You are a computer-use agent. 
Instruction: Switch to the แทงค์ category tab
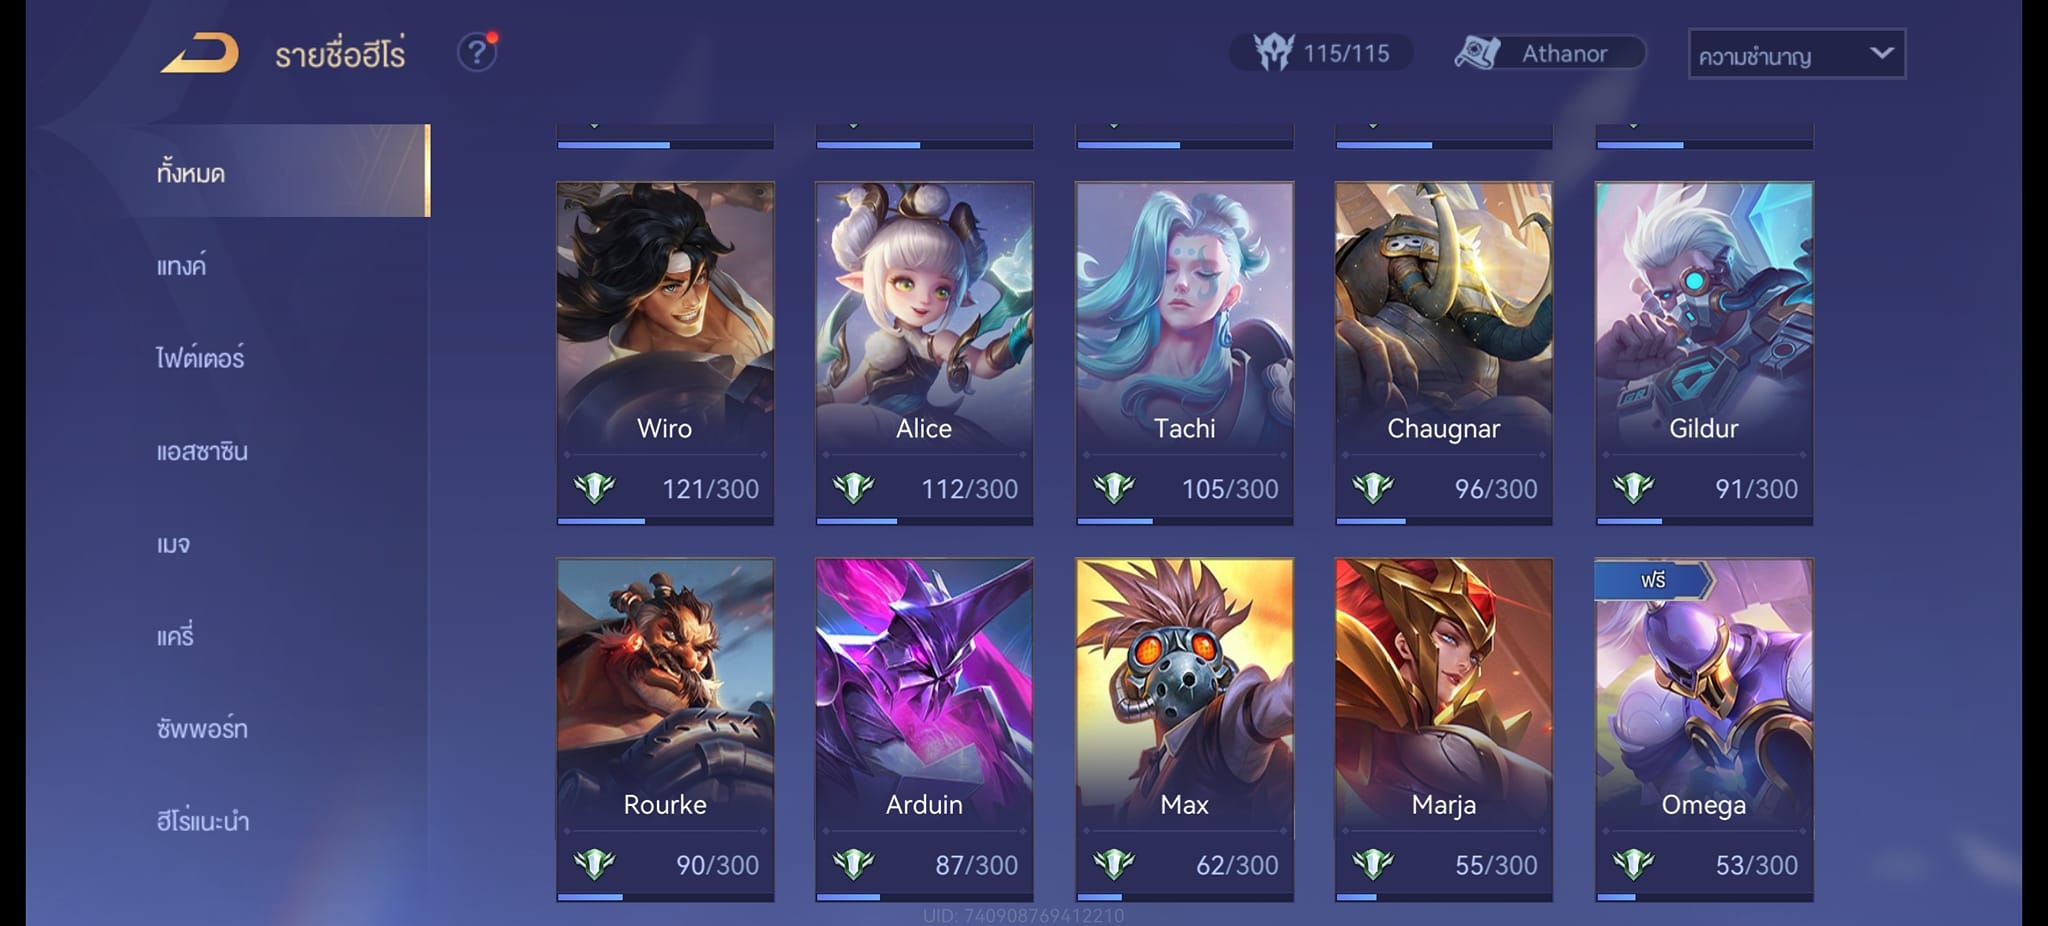[181, 265]
